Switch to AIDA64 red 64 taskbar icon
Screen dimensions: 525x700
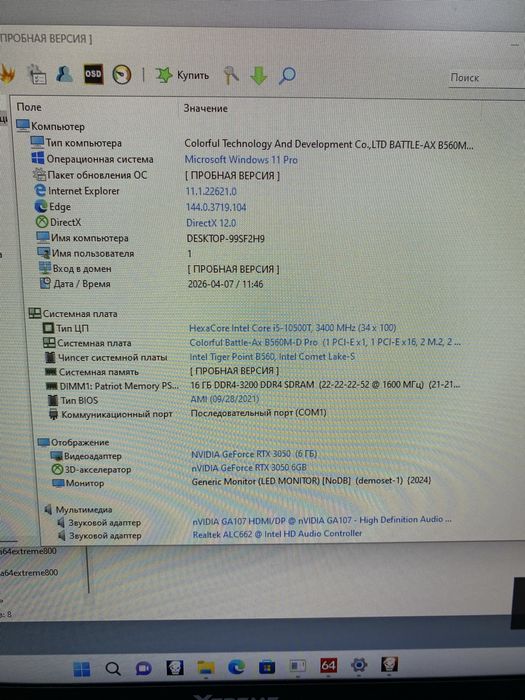(x=328, y=666)
